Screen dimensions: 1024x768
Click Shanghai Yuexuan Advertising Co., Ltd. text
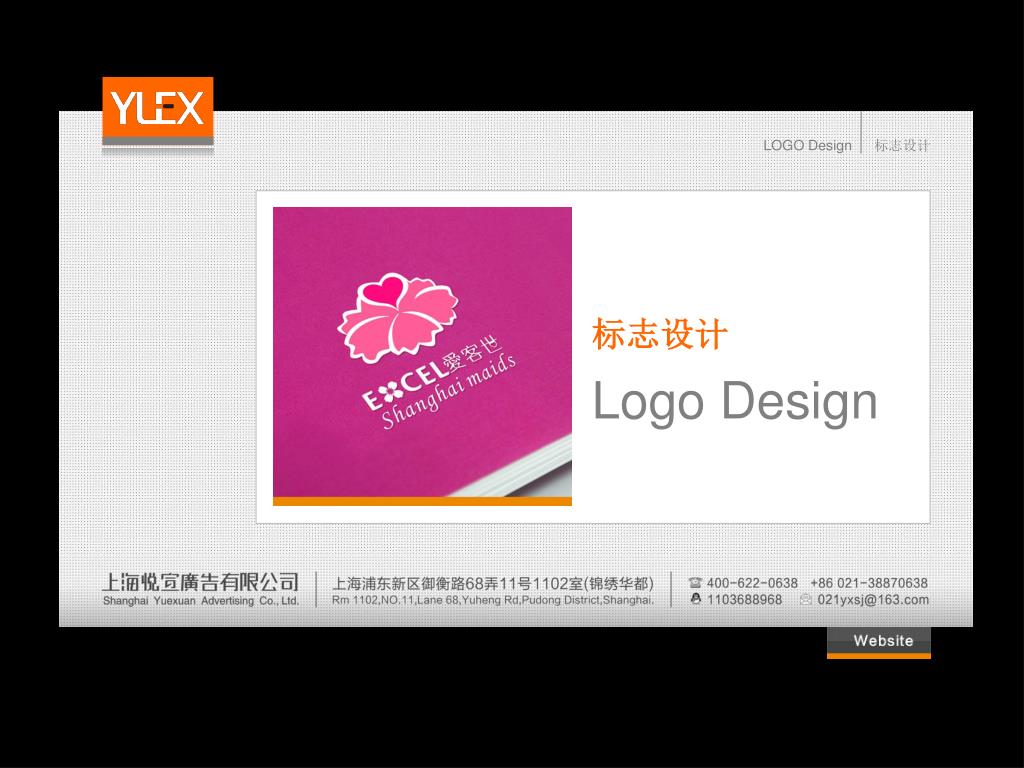pyautogui.click(x=200, y=601)
